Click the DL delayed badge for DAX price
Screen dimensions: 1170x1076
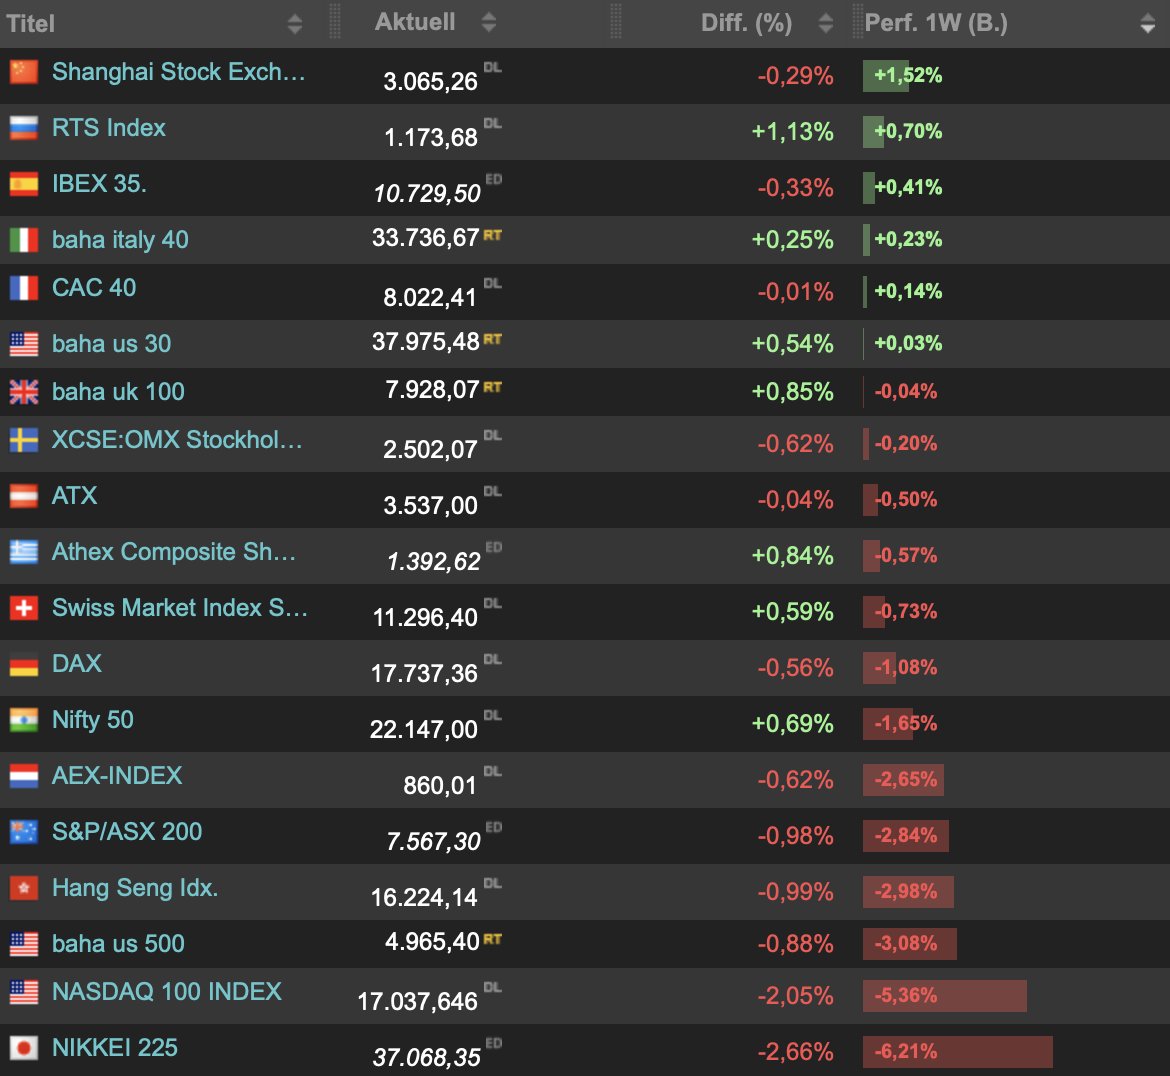pyautogui.click(x=492, y=659)
